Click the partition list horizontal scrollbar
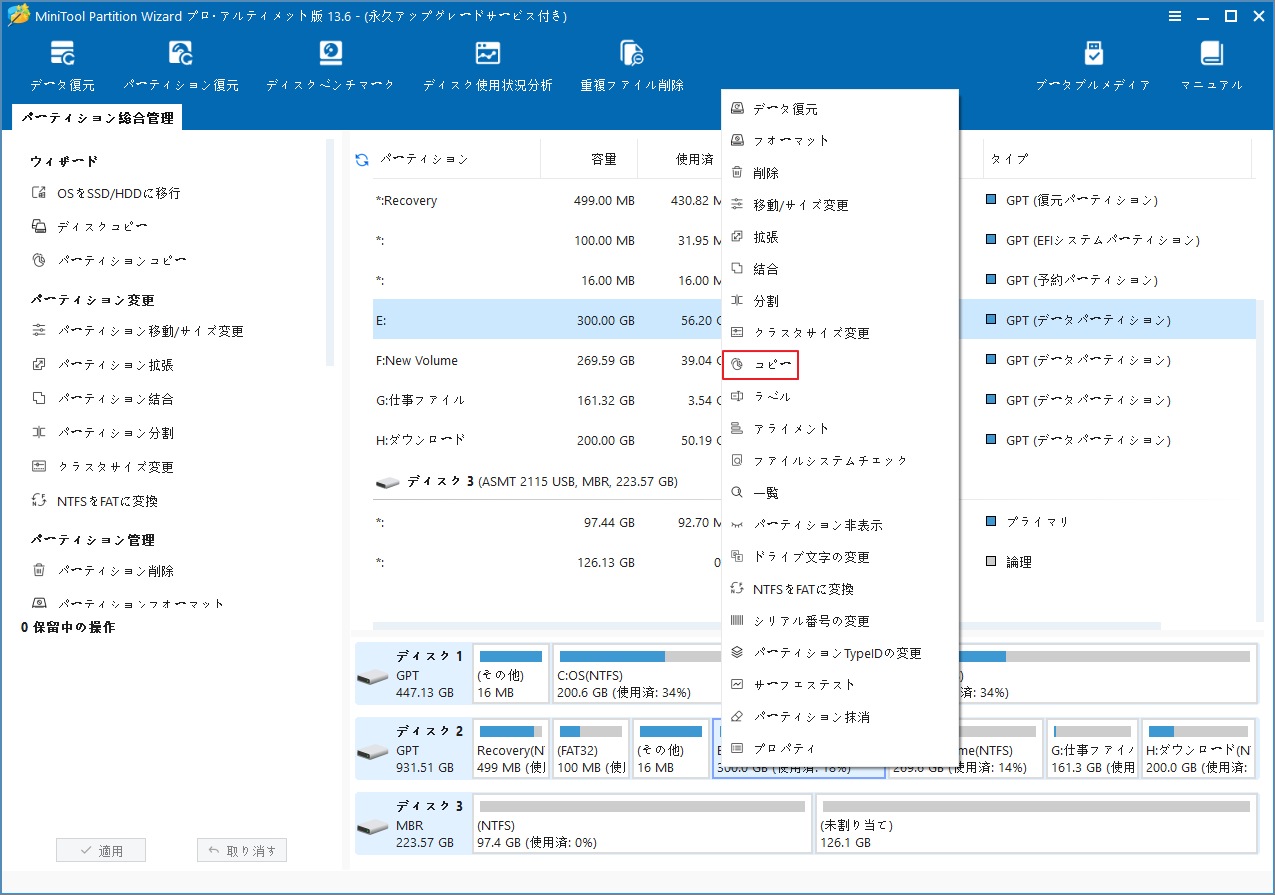The image size is (1275, 895). (x=766, y=626)
